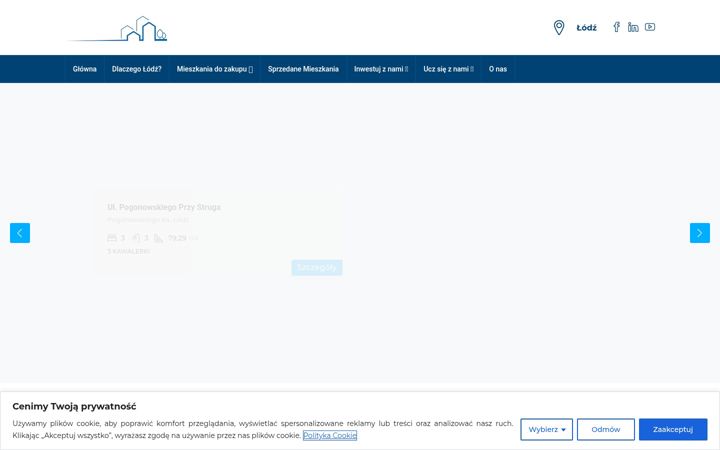This screenshot has height=450, width=720.
Task: Click the Szczegóły button on slide
Action: click(317, 267)
